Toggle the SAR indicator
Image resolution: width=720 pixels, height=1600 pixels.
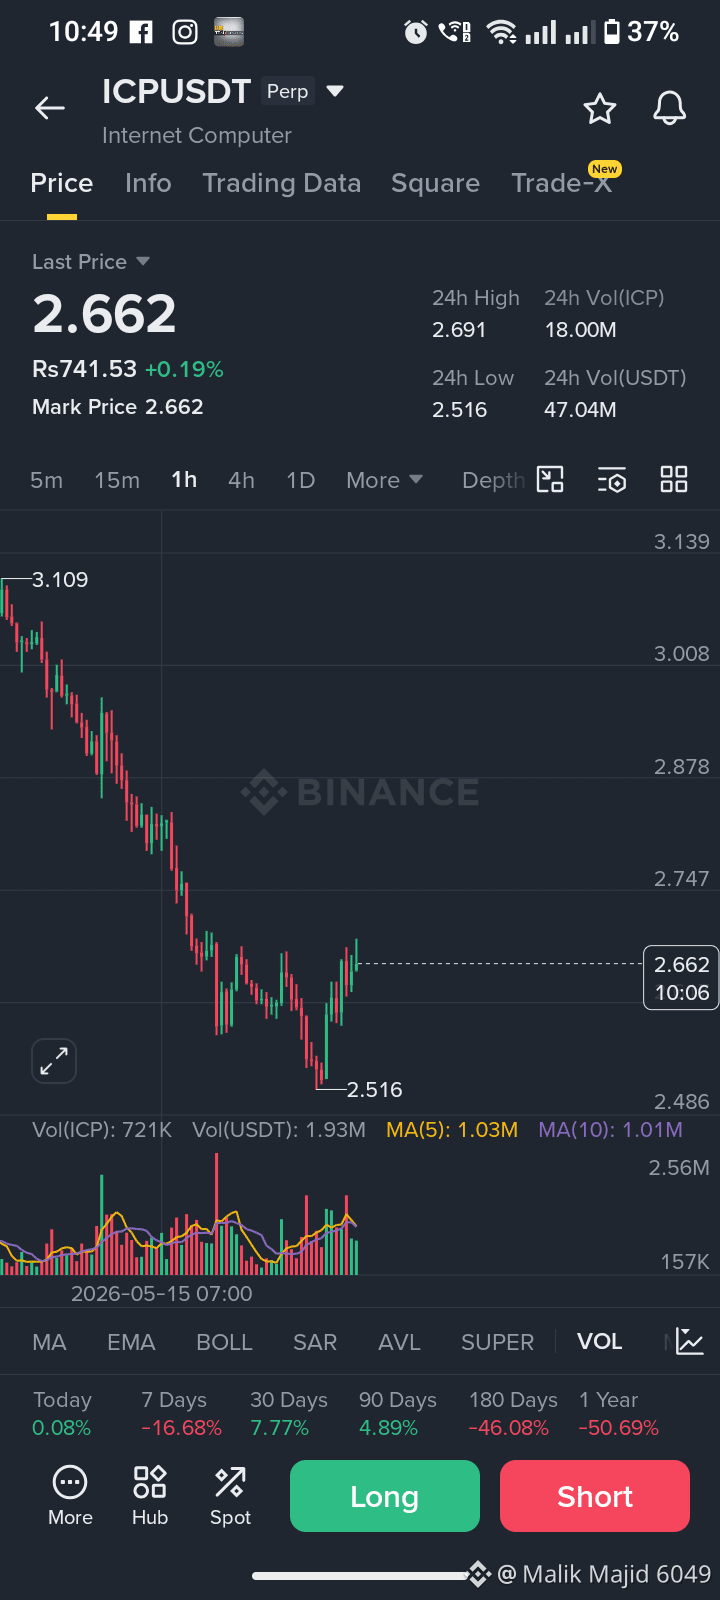pyautogui.click(x=315, y=1342)
